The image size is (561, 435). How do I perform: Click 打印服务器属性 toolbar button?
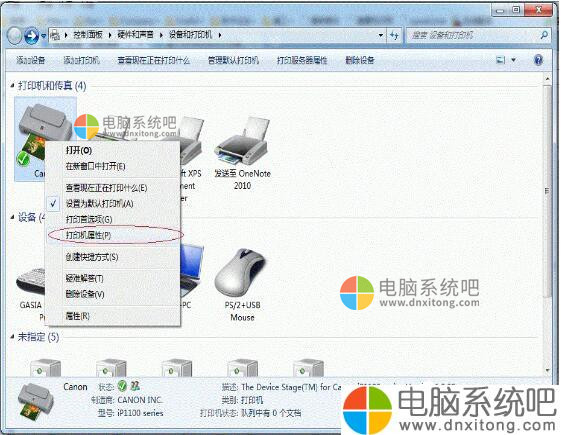point(302,60)
